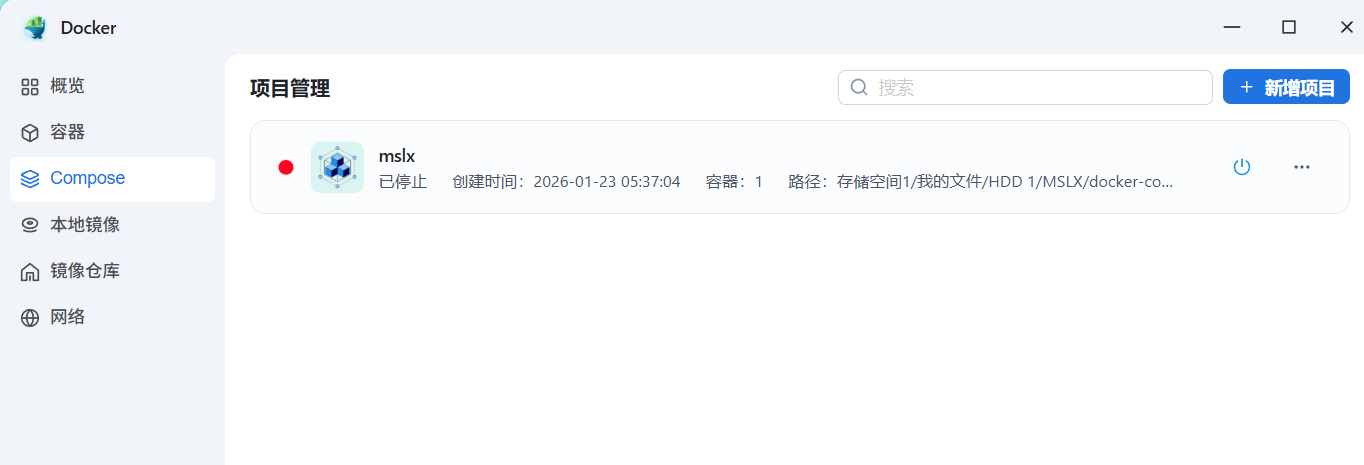Image resolution: width=1364 pixels, height=465 pixels.
Task: Open the 网络 network section
Action: tap(112, 317)
